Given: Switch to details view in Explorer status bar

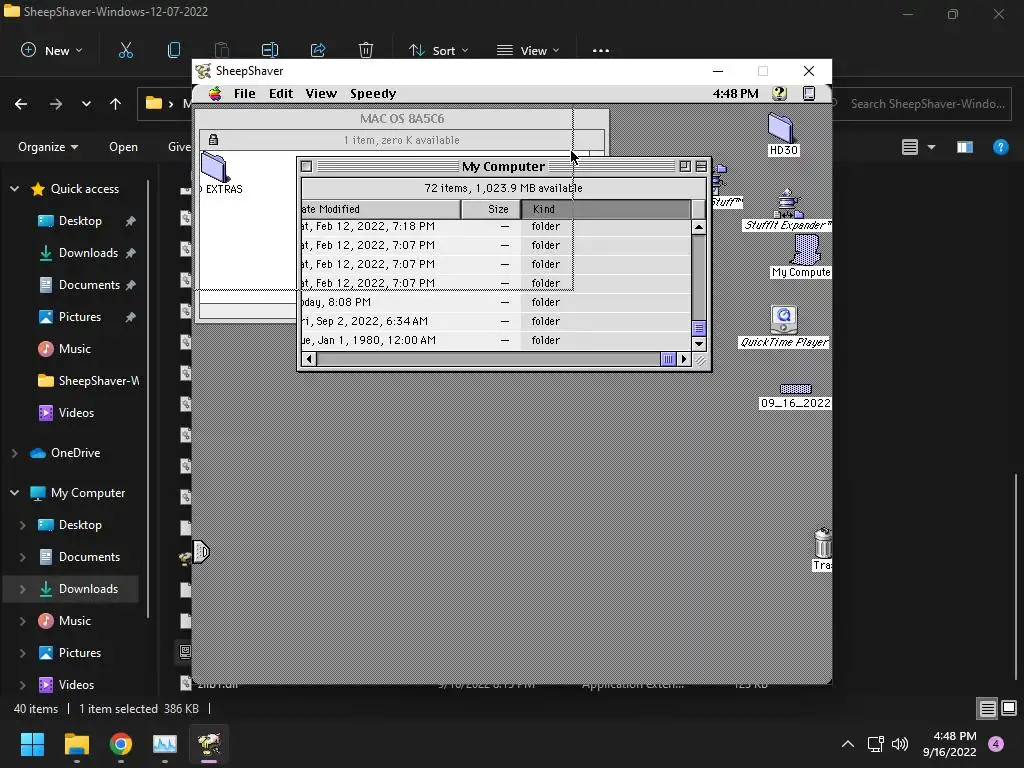Looking at the screenshot, I should [987, 708].
